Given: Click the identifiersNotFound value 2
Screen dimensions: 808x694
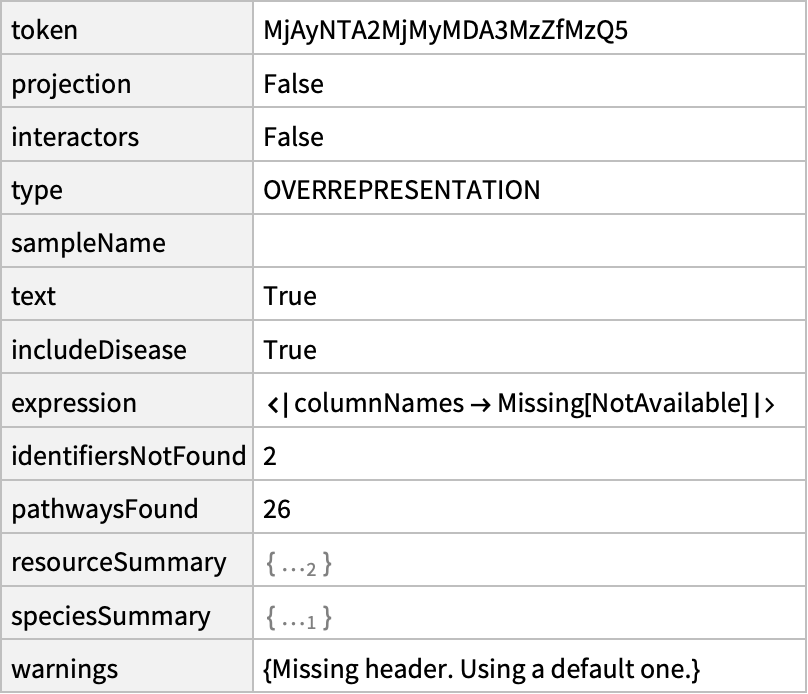Looking at the screenshot, I should [271, 457].
